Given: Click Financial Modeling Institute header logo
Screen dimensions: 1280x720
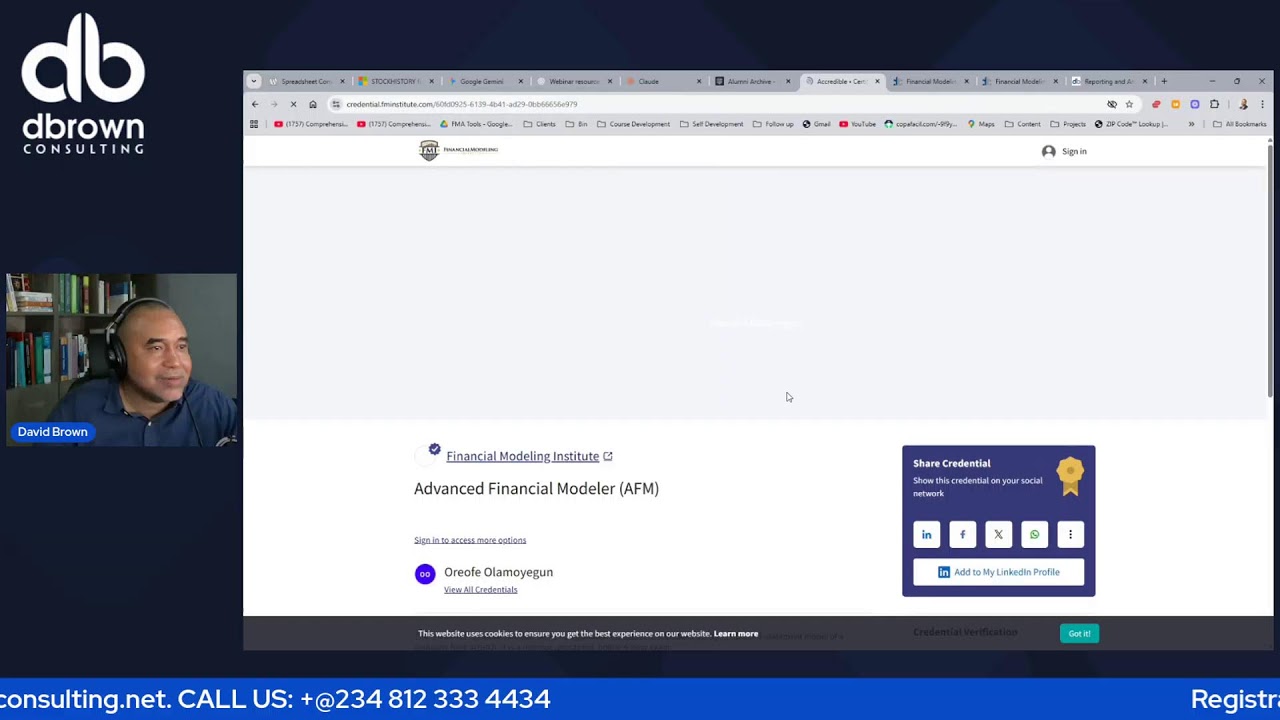Looking at the screenshot, I should pyautogui.click(x=458, y=150).
